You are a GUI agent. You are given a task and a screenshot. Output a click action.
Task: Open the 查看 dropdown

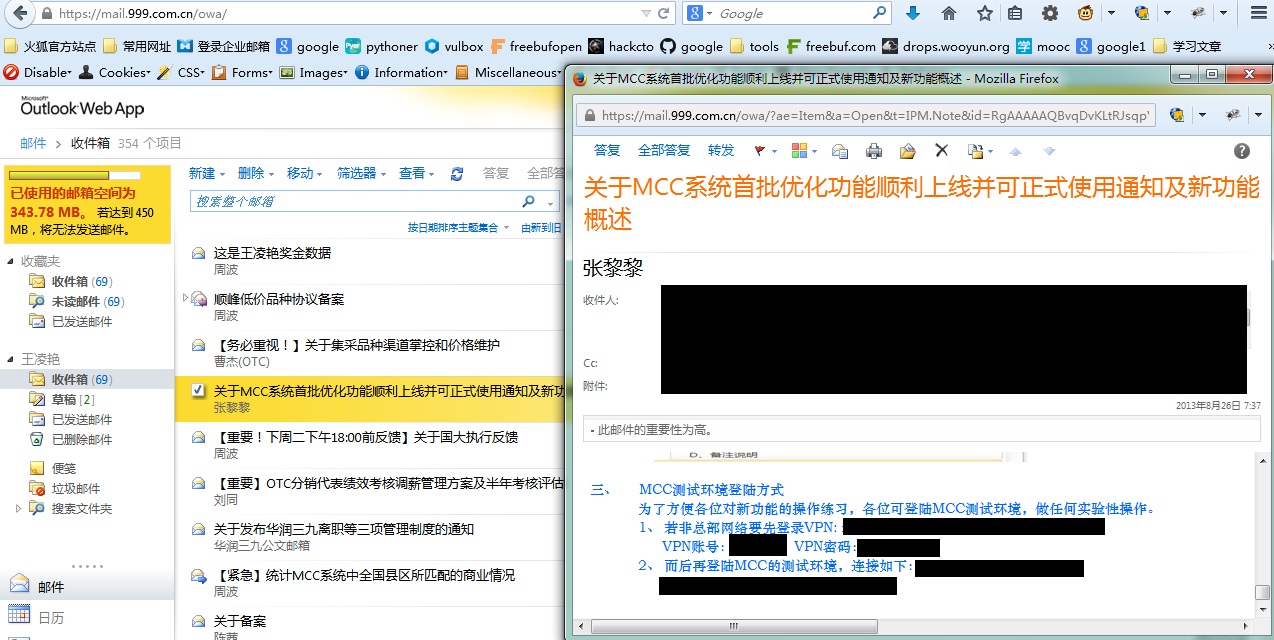(417, 174)
